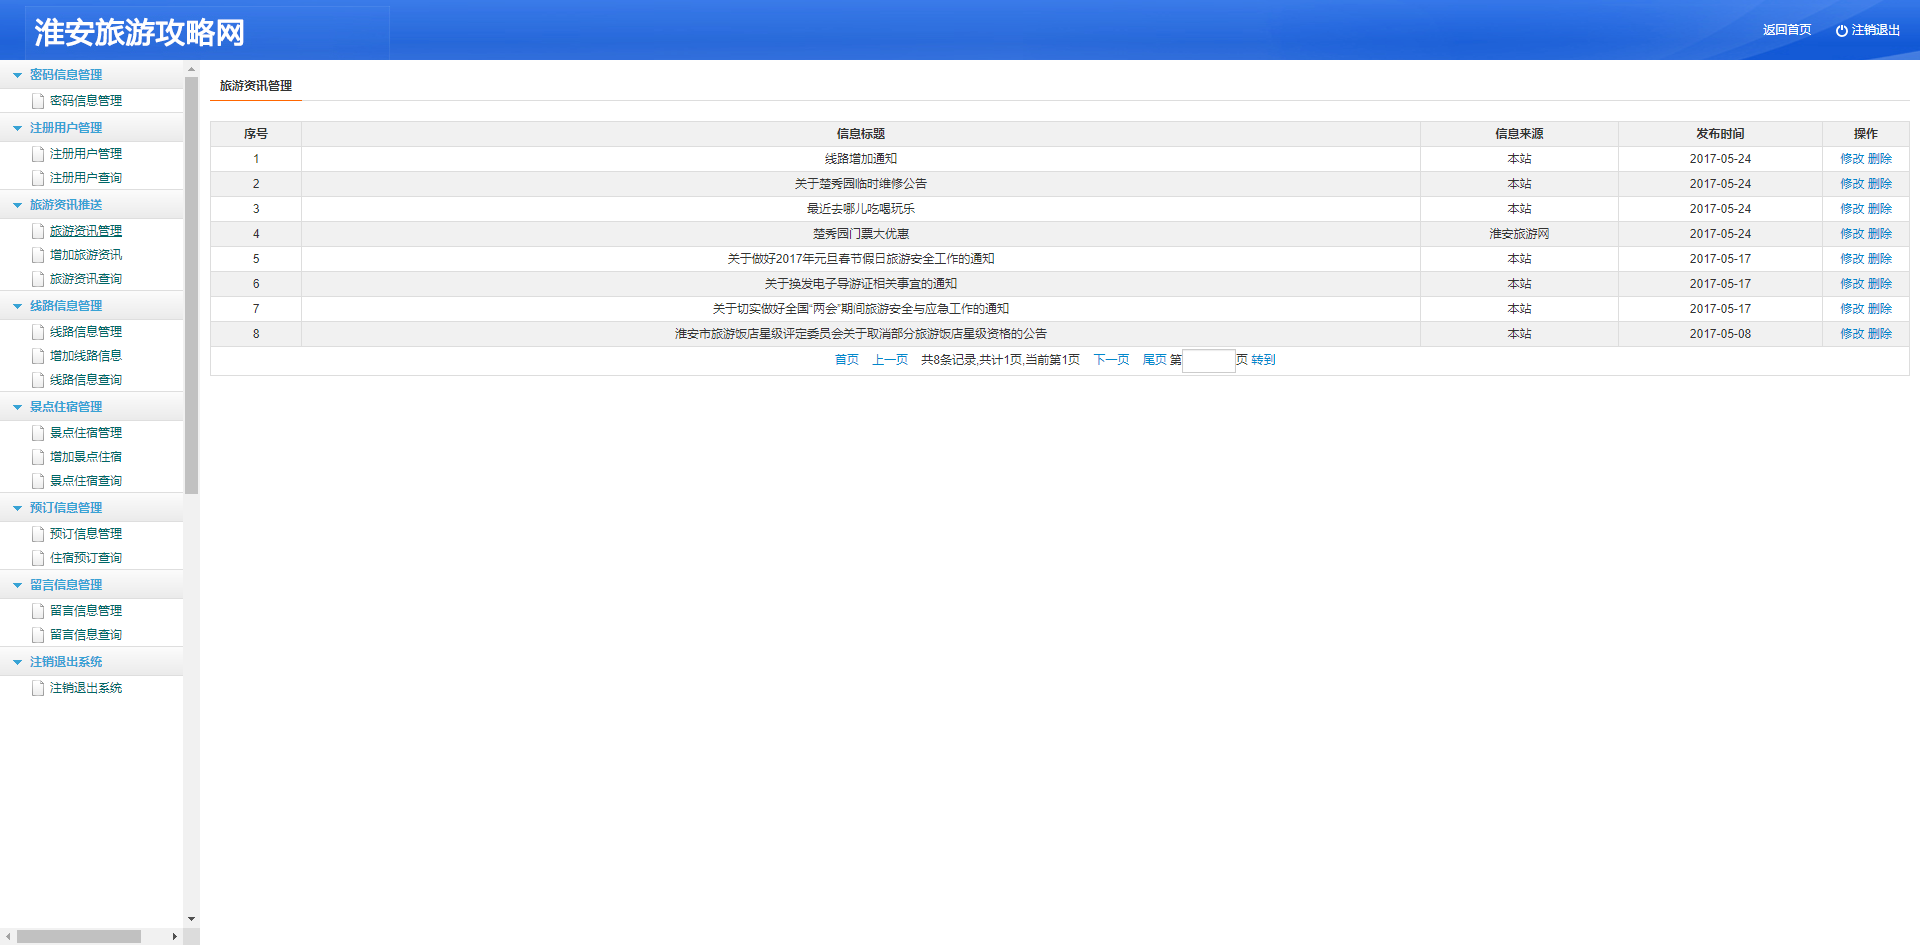This screenshot has width=1920, height=945.
Task: Click document icon beside 注销退出系统 item
Action: (38, 688)
